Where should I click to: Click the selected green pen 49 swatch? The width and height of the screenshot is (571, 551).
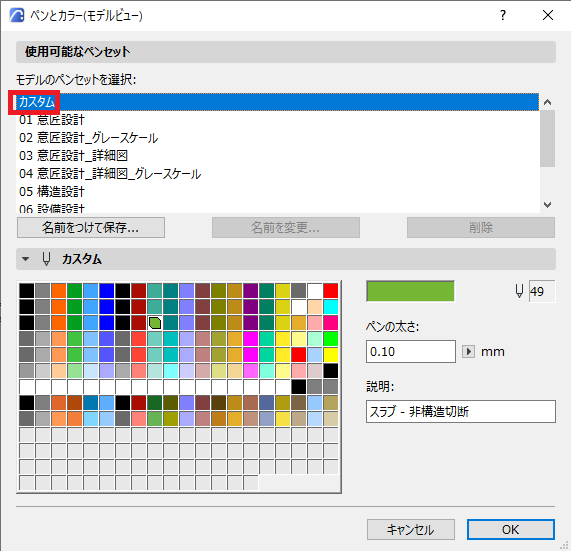(x=155, y=323)
